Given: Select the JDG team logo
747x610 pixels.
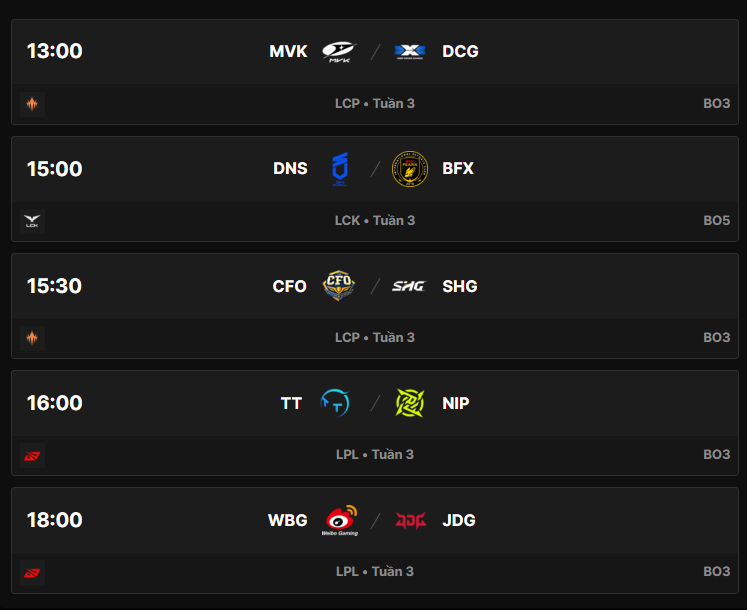Looking at the screenshot, I should click(410, 520).
